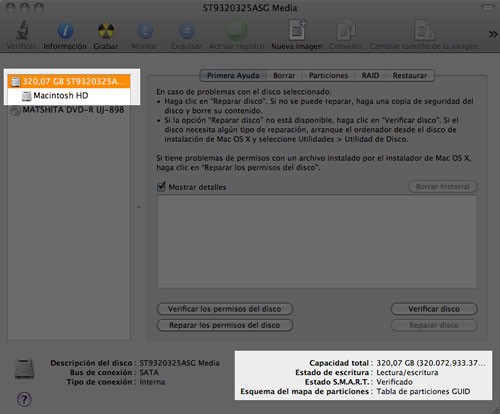Click the disk drive icon beside Descripción
This screenshot has height=414, width=500.
(x=24, y=369)
